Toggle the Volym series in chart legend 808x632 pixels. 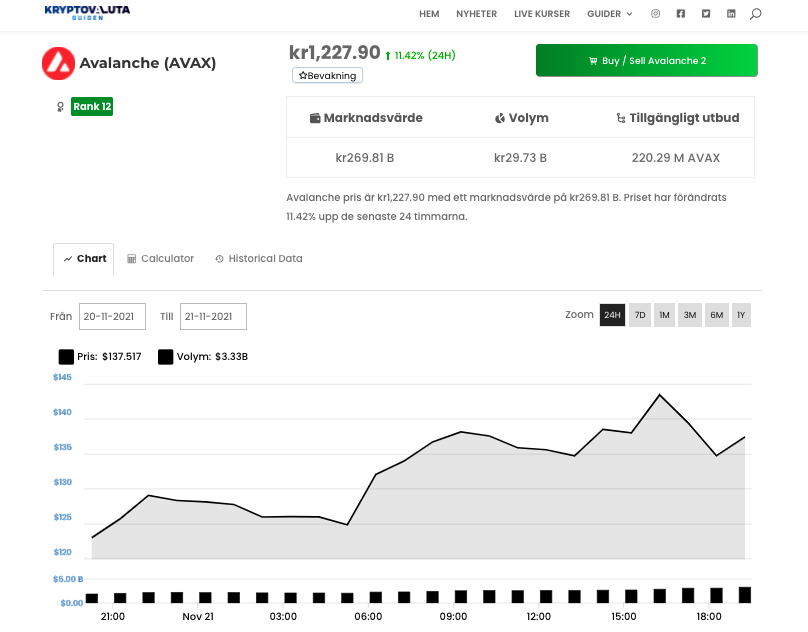pyautogui.click(x=166, y=356)
